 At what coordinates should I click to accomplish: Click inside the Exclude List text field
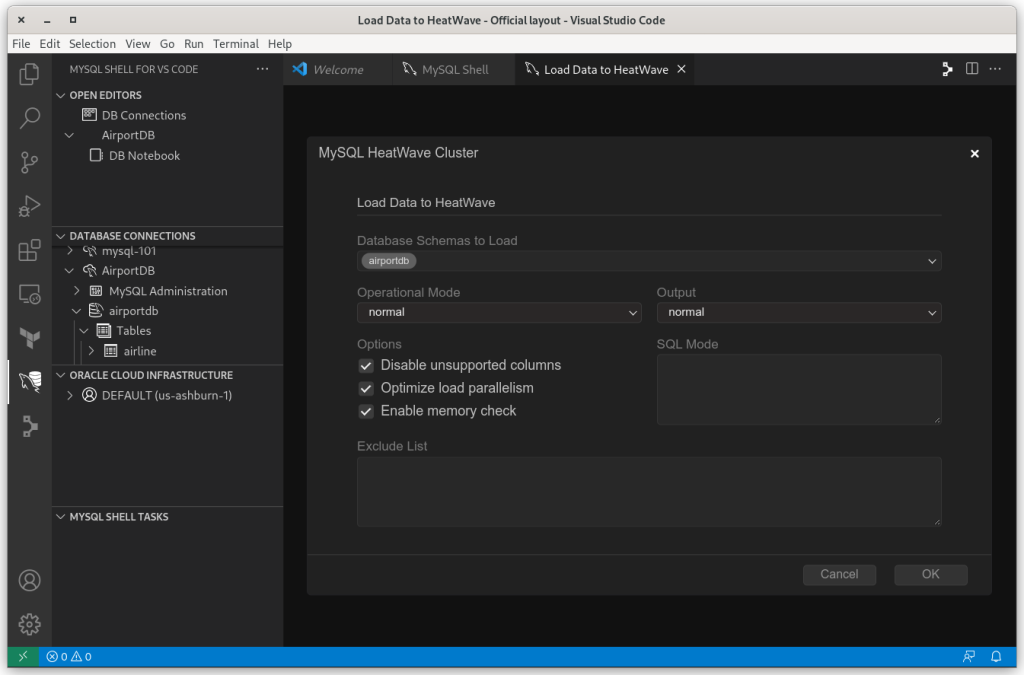tap(648, 490)
